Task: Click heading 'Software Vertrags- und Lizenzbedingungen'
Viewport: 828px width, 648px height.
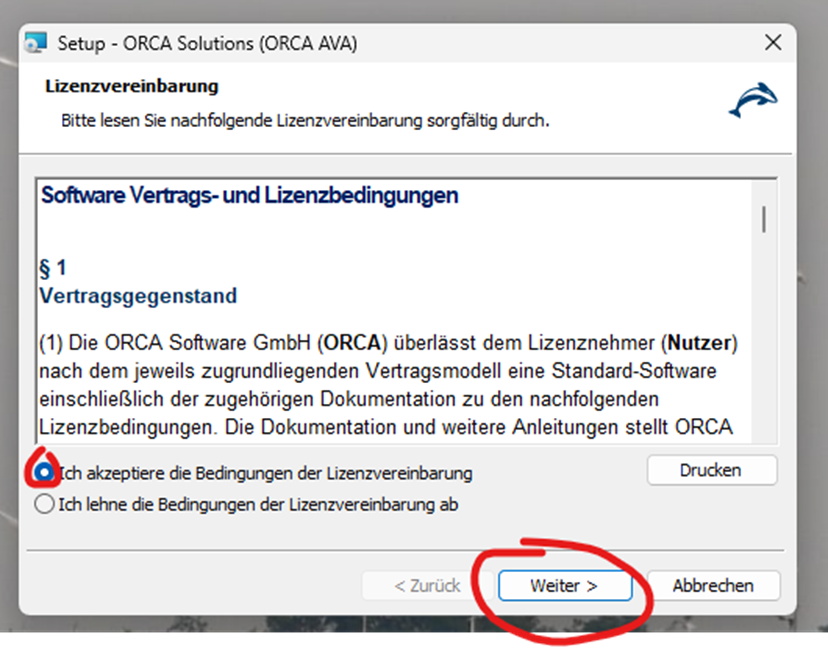Action: click(x=249, y=195)
